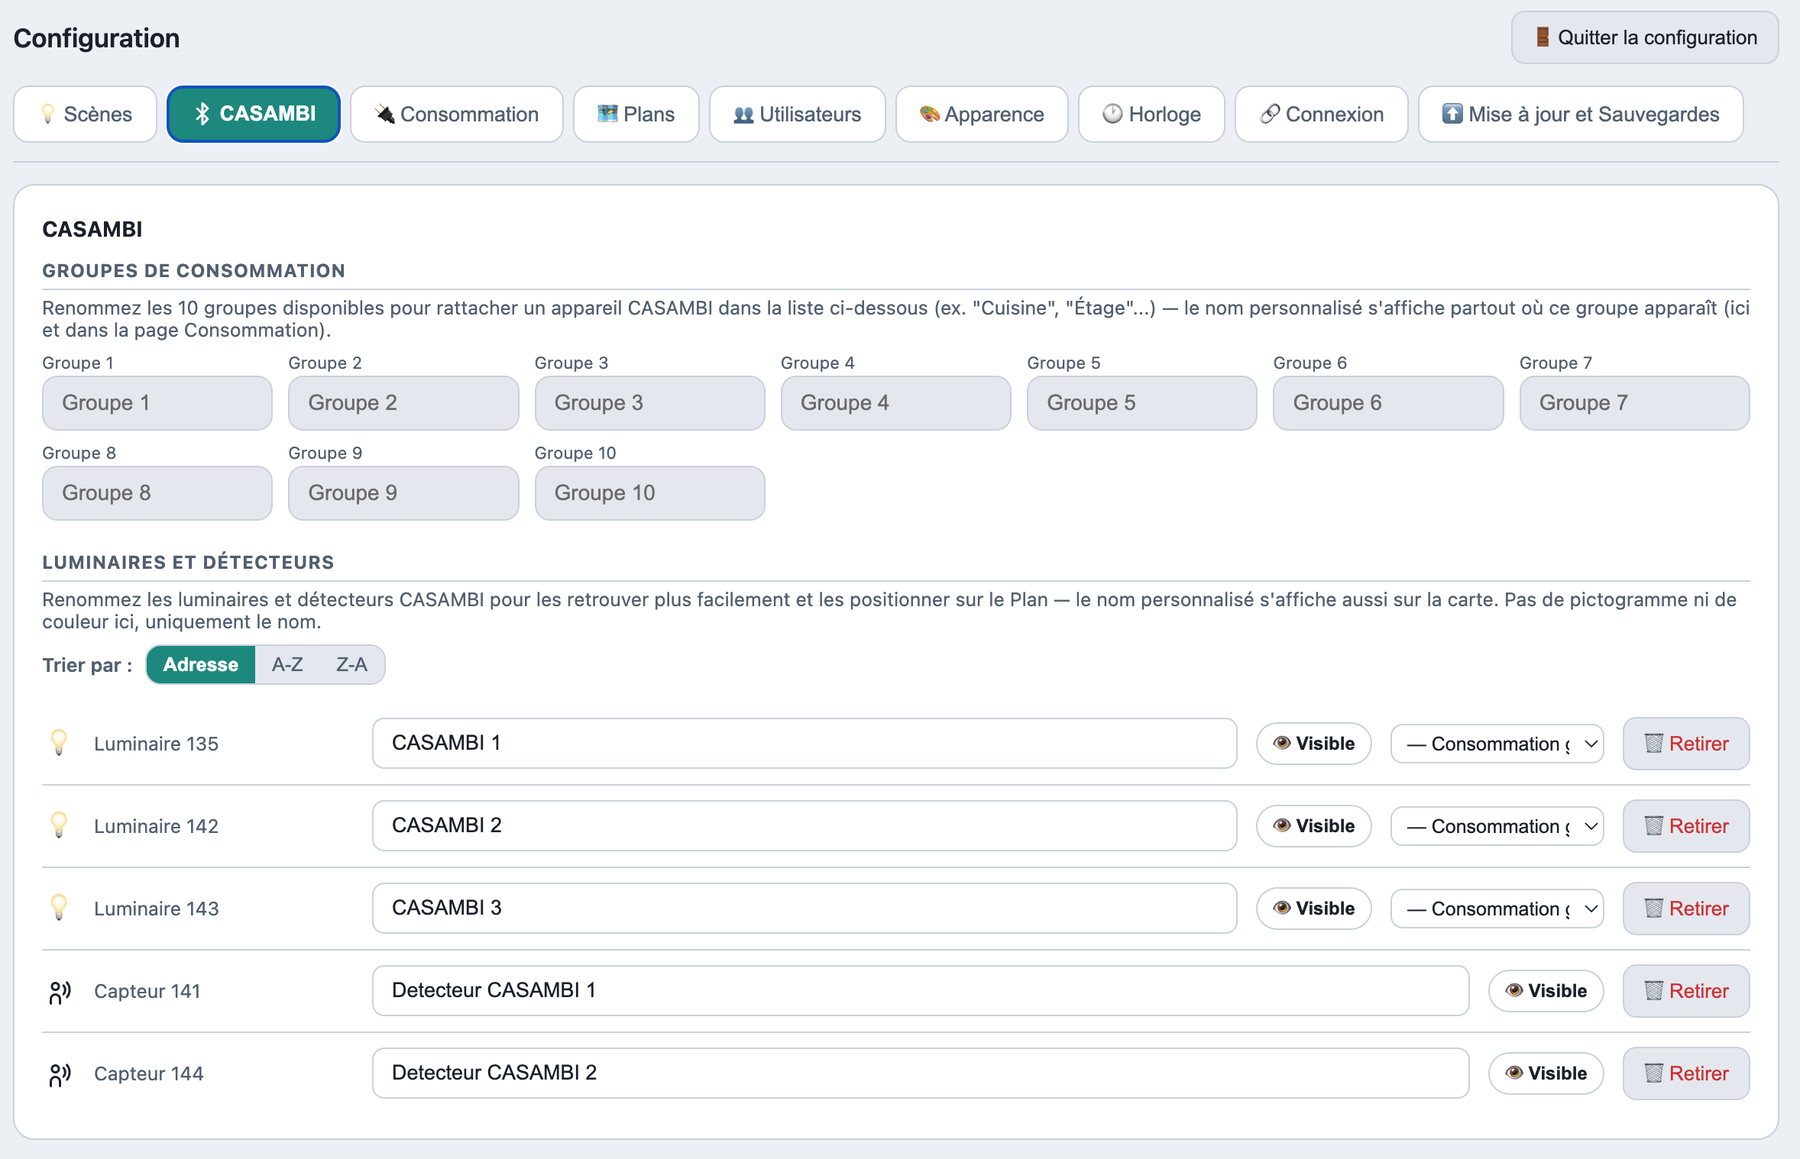Click Retirer for Capteur 141

coord(1686,991)
